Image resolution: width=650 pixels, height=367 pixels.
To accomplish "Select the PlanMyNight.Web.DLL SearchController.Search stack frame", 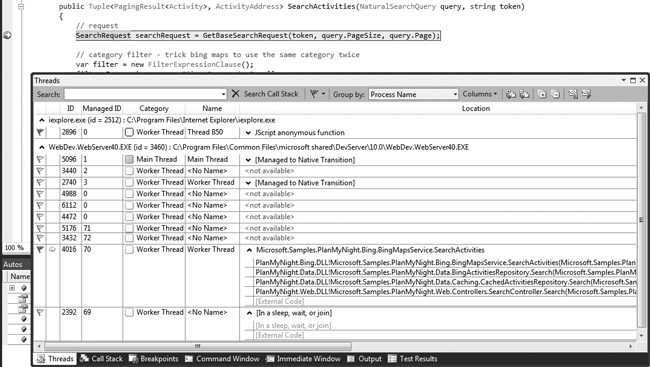I will (x=445, y=292).
